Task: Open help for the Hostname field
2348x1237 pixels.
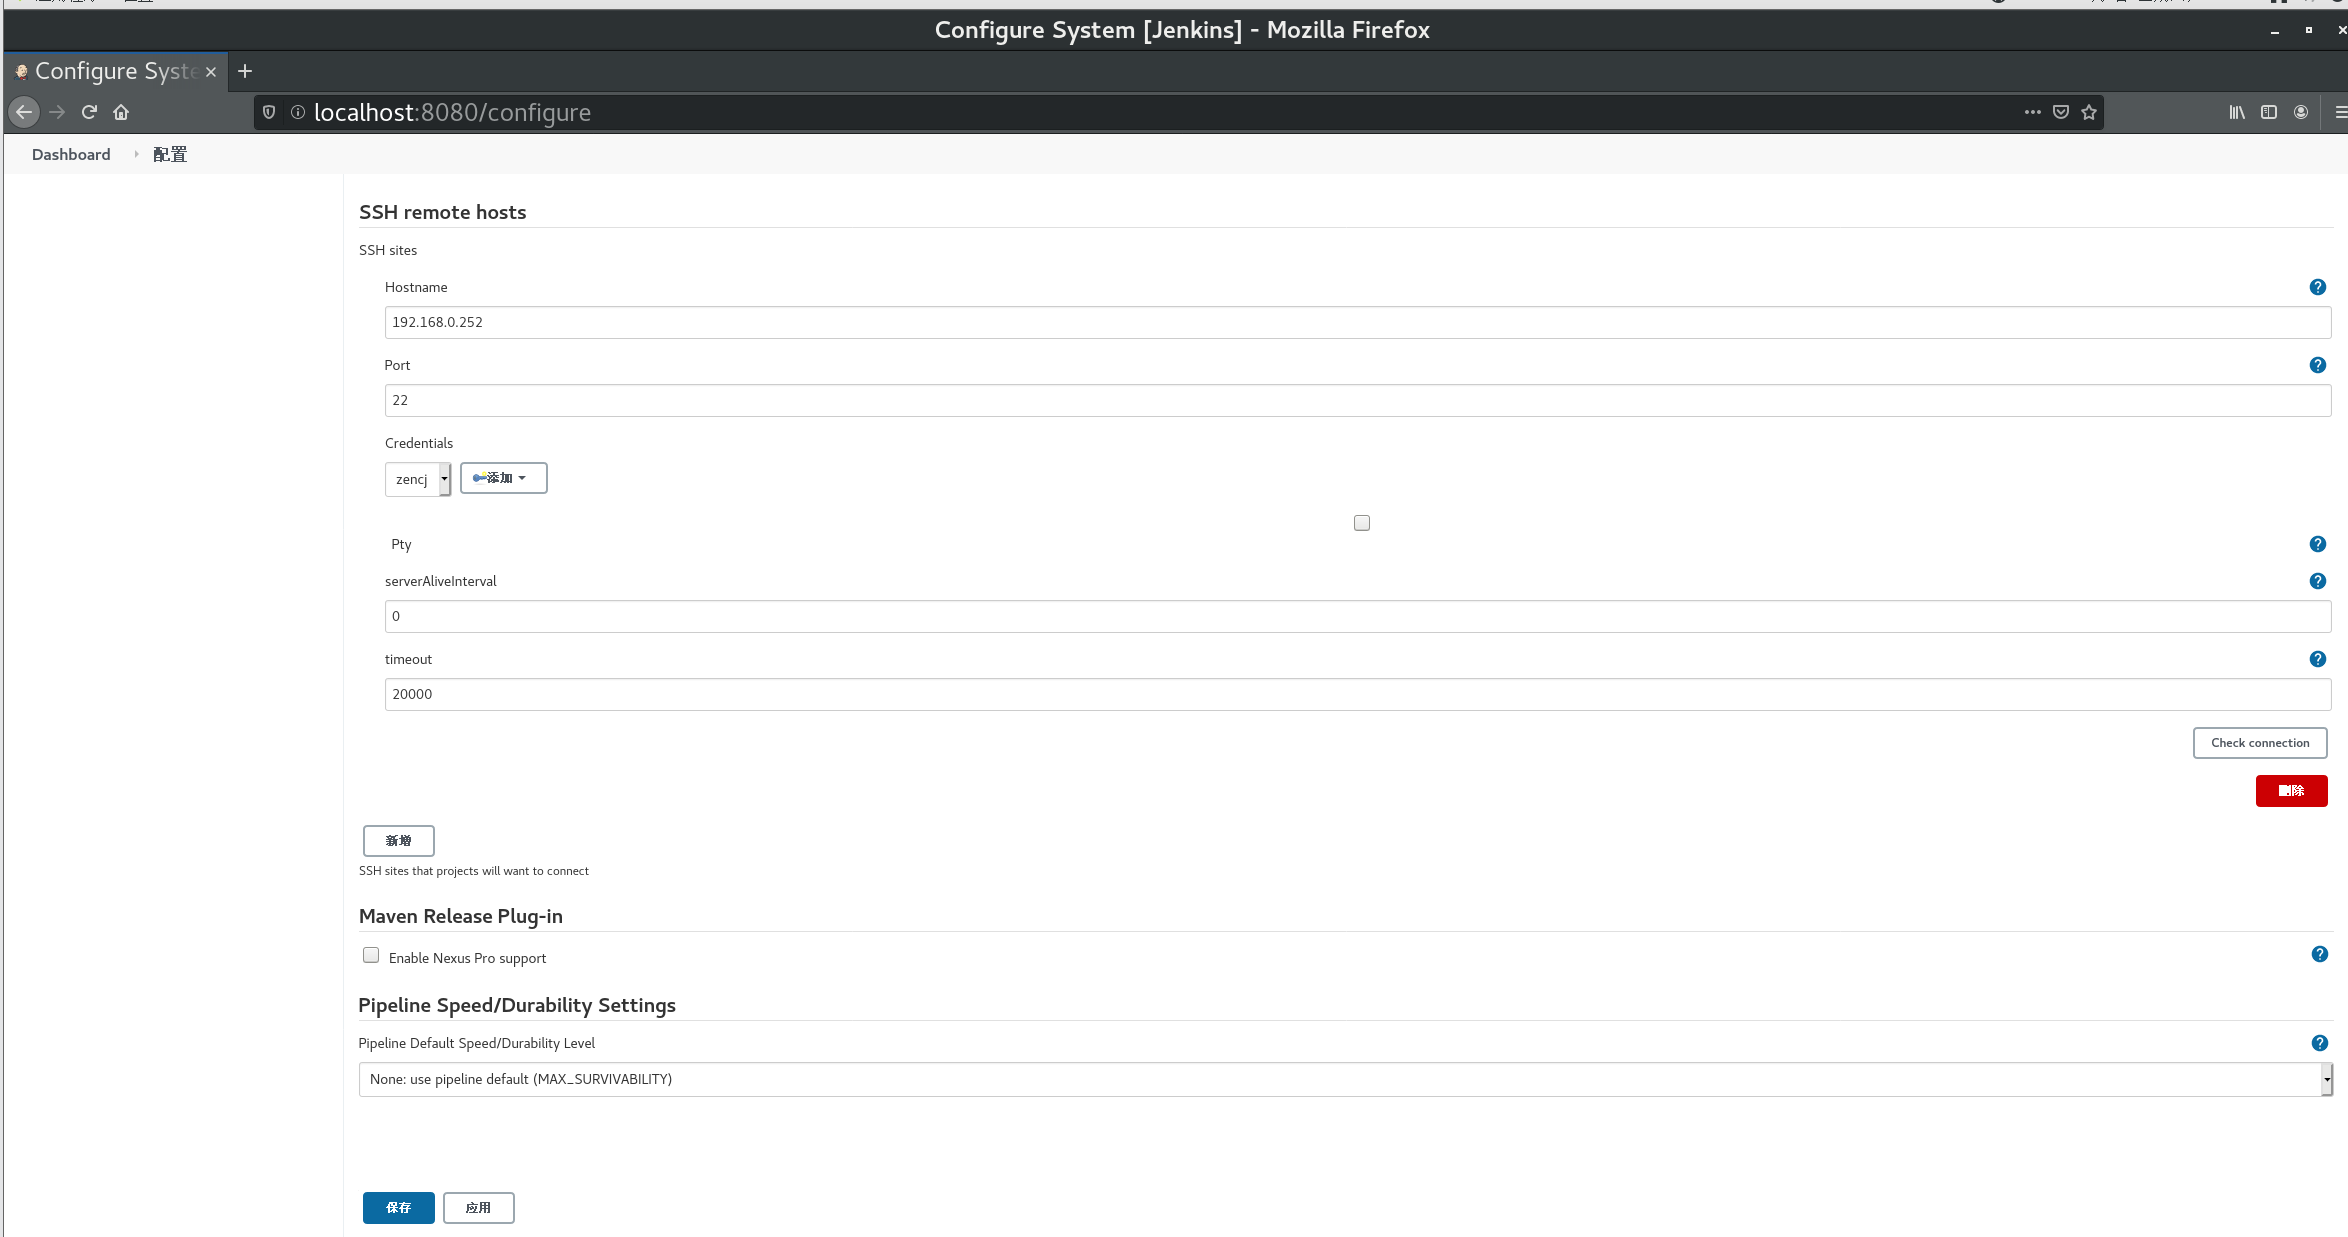Action: [x=2317, y=287]
